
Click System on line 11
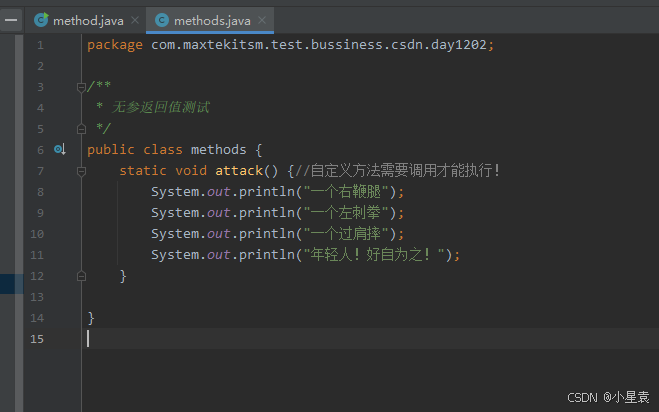(x=175, y=255)
